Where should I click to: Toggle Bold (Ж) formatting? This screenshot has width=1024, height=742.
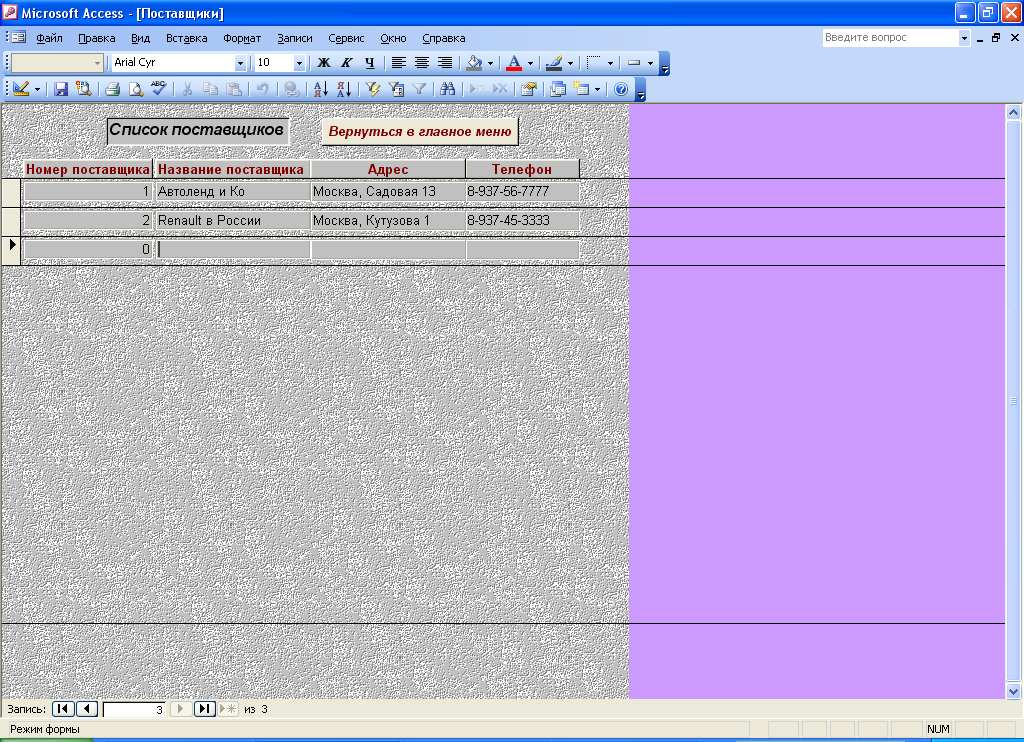324,63
